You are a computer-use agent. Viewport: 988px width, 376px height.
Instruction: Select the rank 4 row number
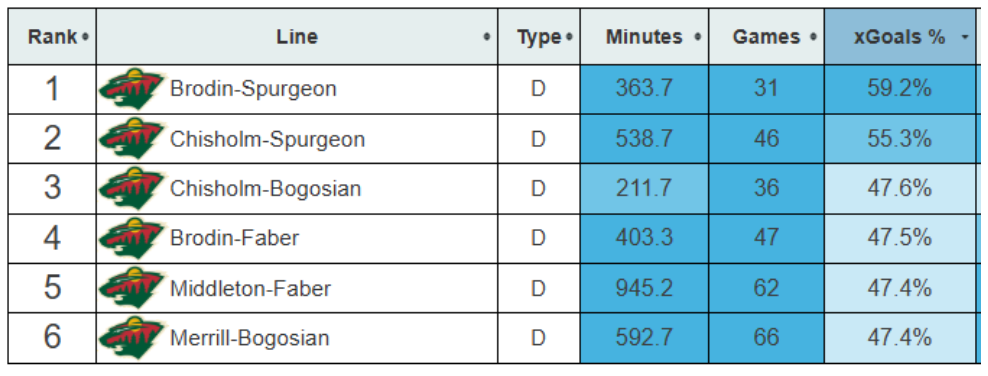point(52,238)
